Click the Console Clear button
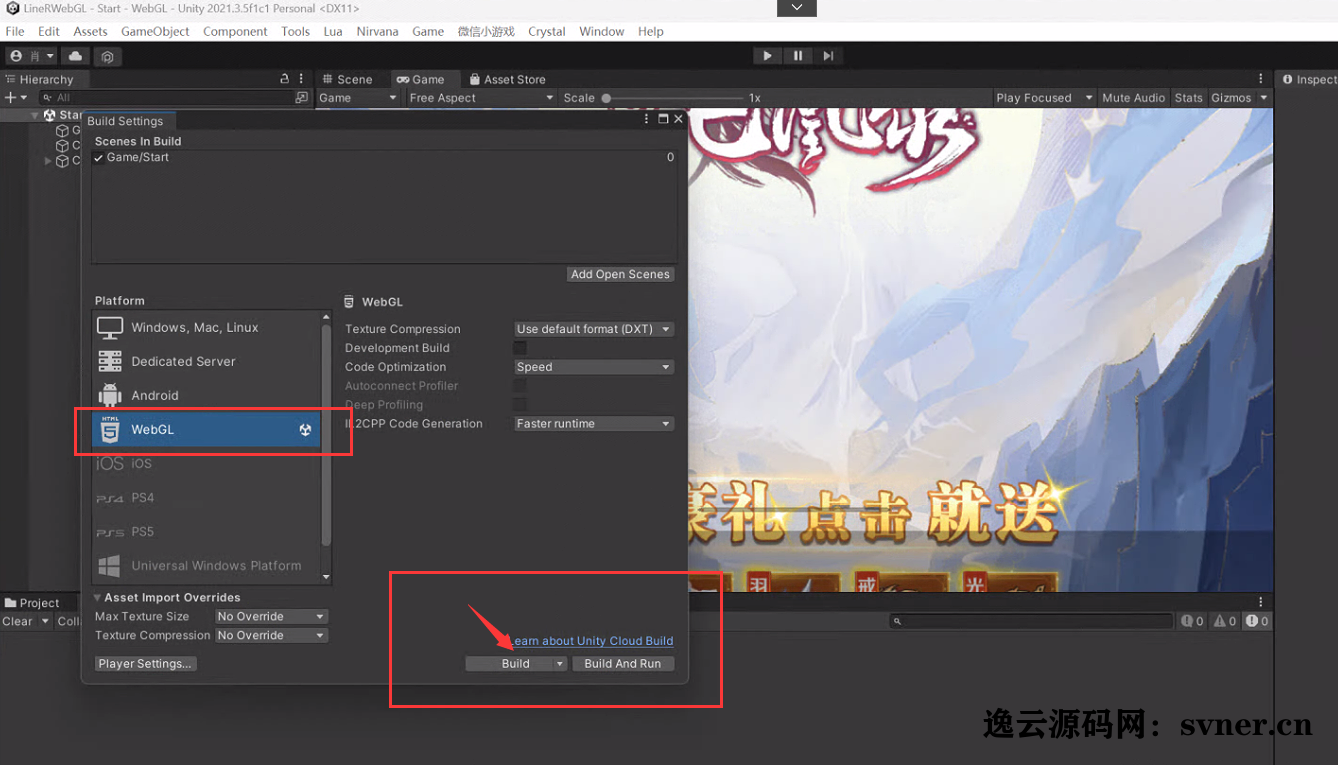This screenshot has height=765, width=1338. [18, 621]
